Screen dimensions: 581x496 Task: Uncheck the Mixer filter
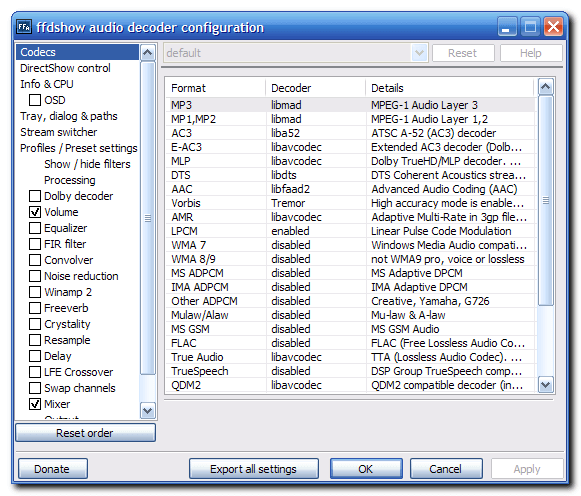[35, 404]
